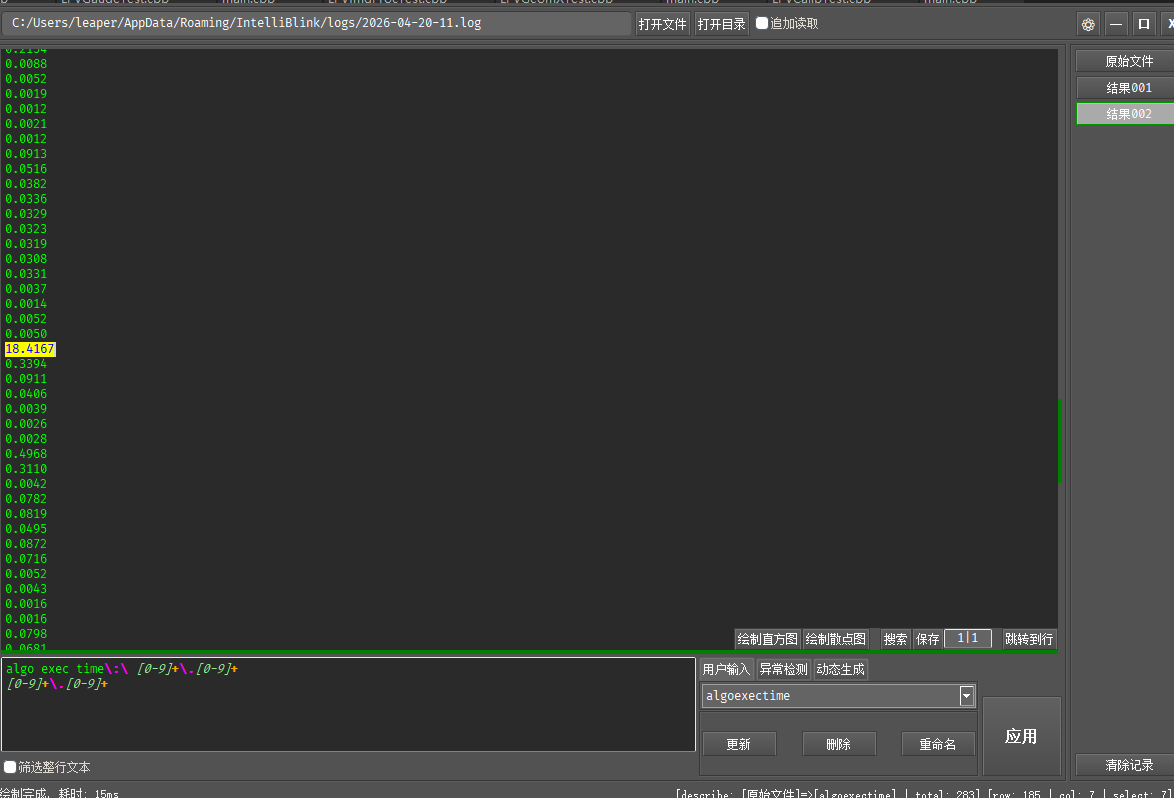Click the value 0.3110
The width and height of the screenshot is (1174, 798).
26,469
